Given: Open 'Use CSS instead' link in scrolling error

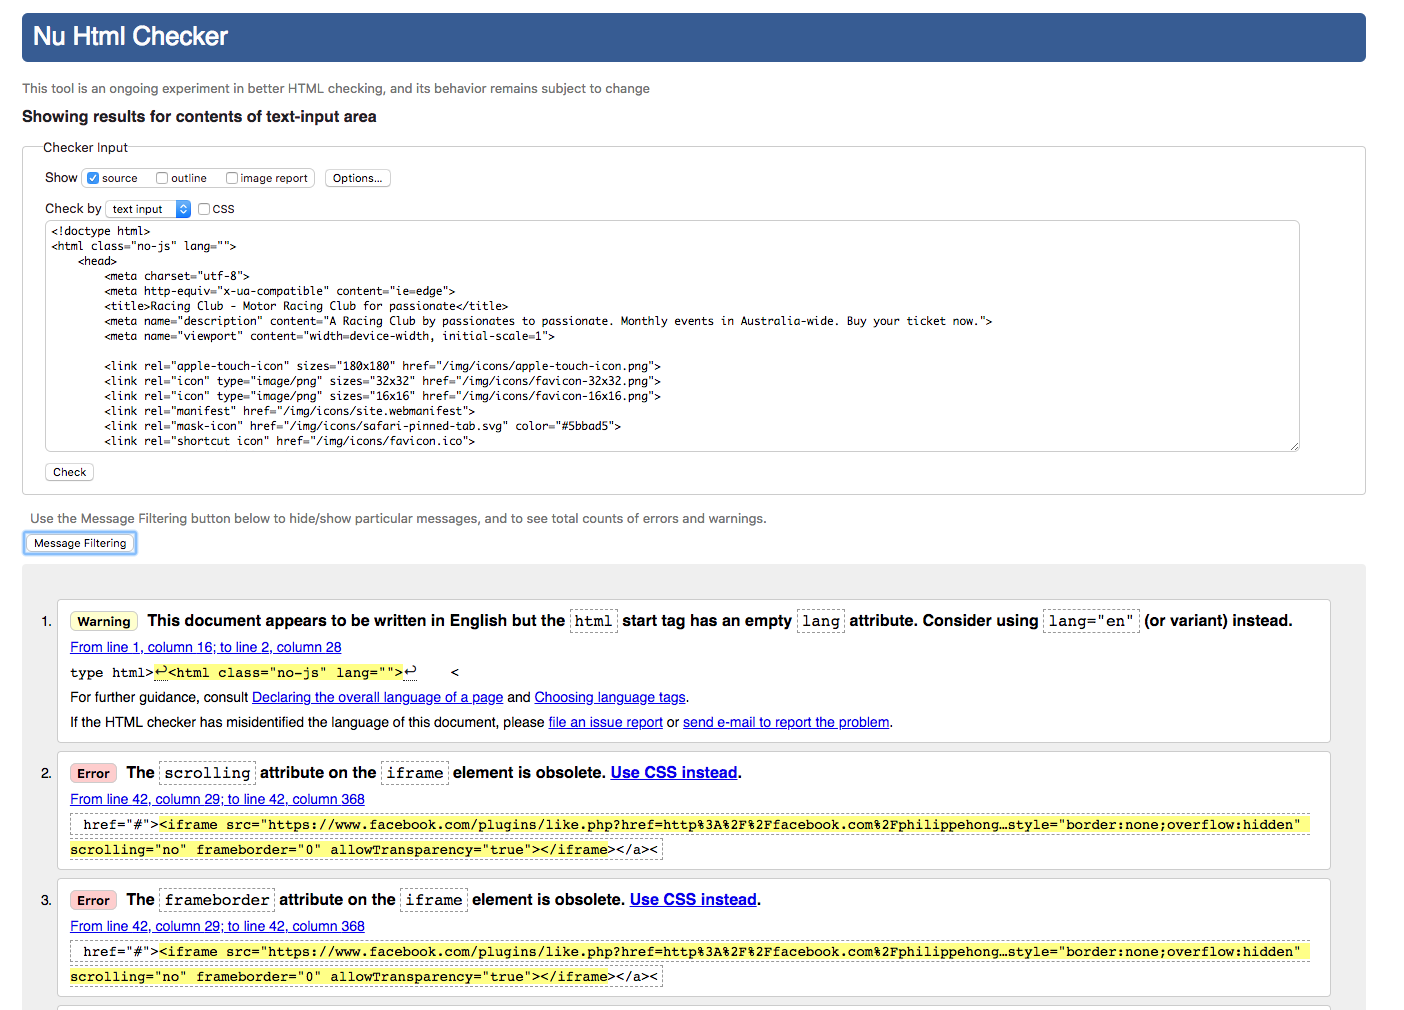Looking at the screenshot, I should click(x=674, y=773).
